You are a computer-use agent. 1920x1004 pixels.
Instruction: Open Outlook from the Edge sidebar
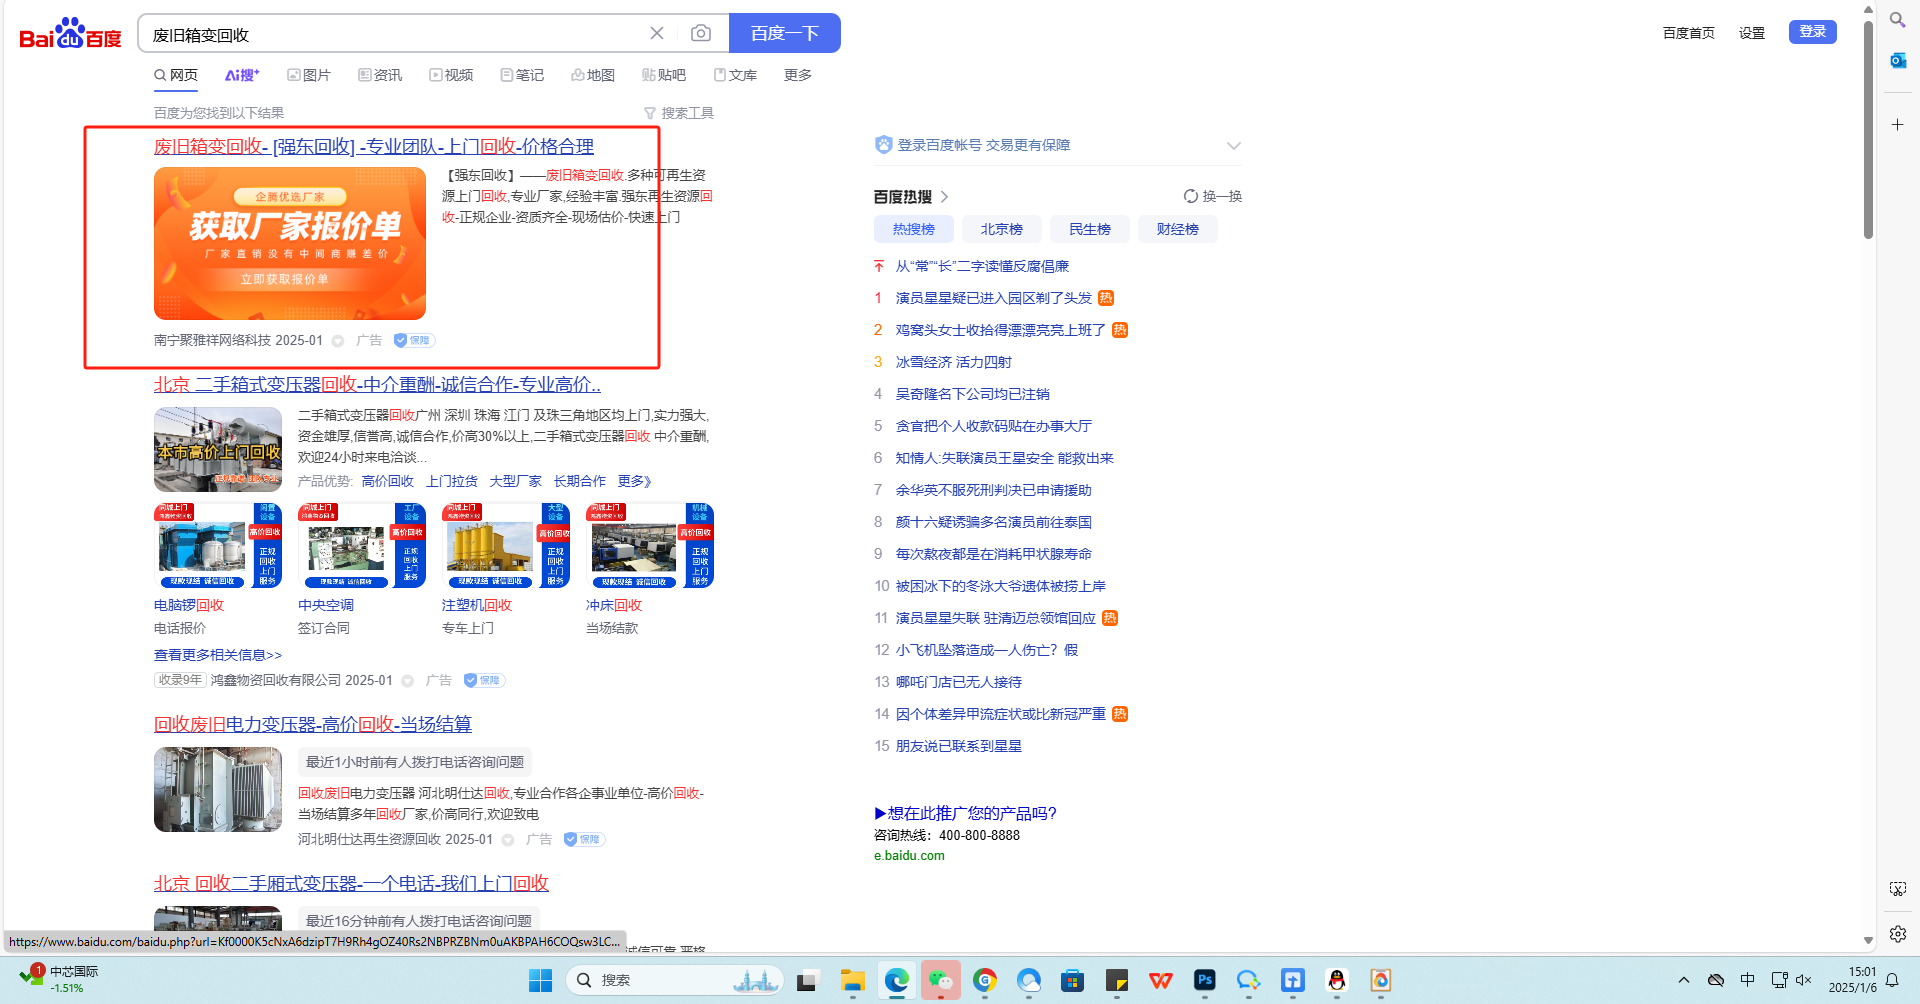(x=1897, y=60)
